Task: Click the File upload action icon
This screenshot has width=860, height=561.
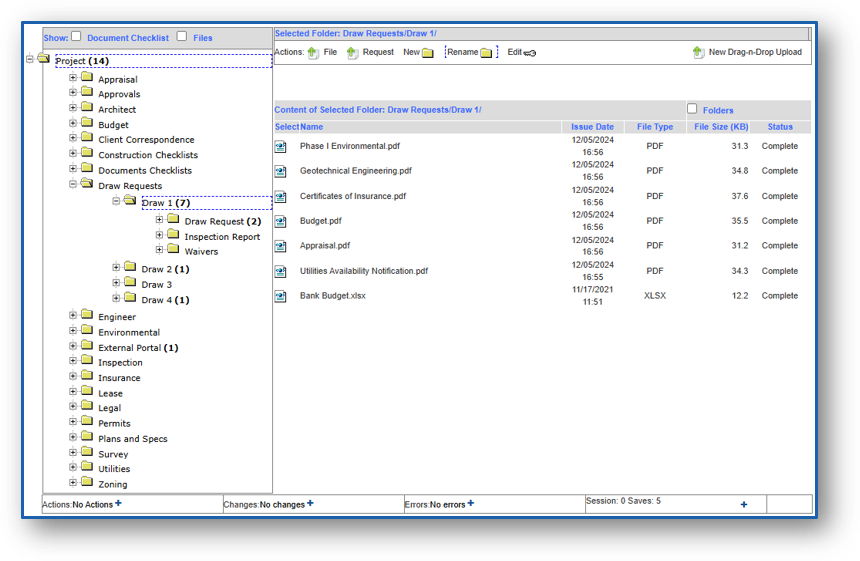Action: (313, 53)
